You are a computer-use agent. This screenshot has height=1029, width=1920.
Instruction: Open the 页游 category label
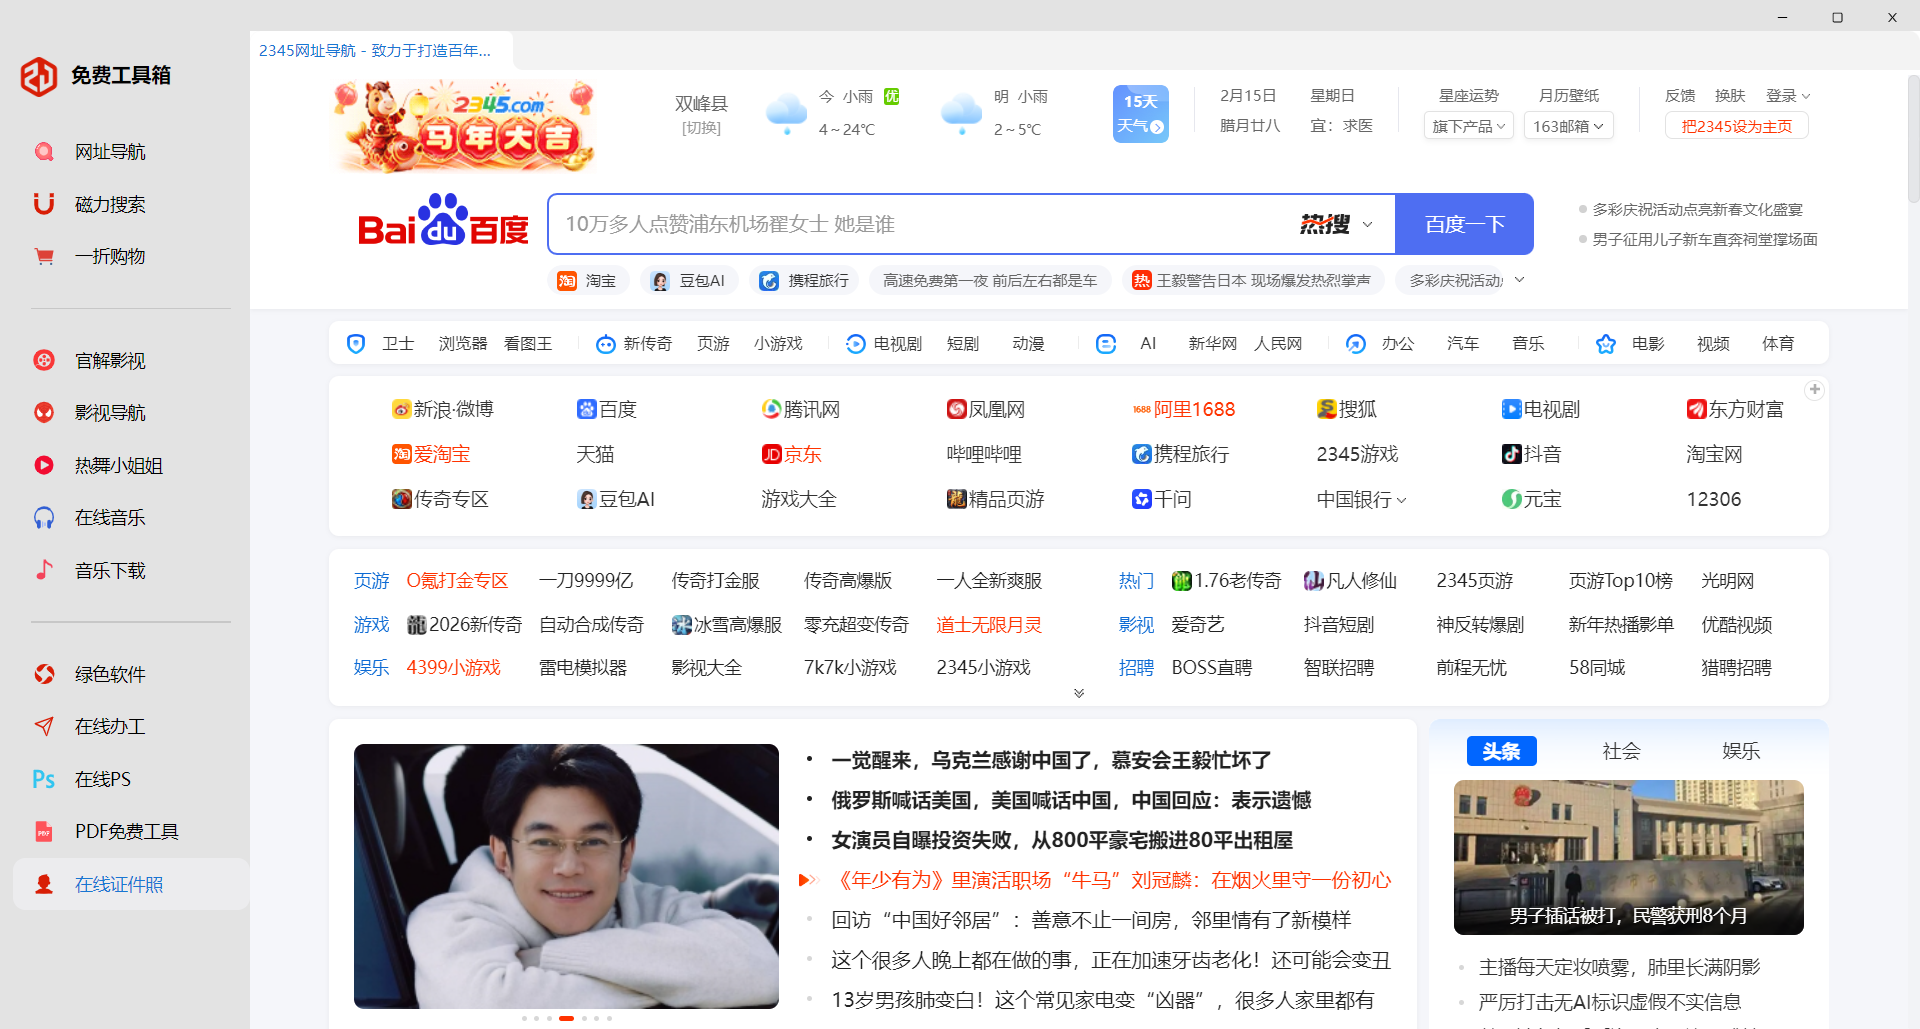pyautogui.click(x=371, y=581)
